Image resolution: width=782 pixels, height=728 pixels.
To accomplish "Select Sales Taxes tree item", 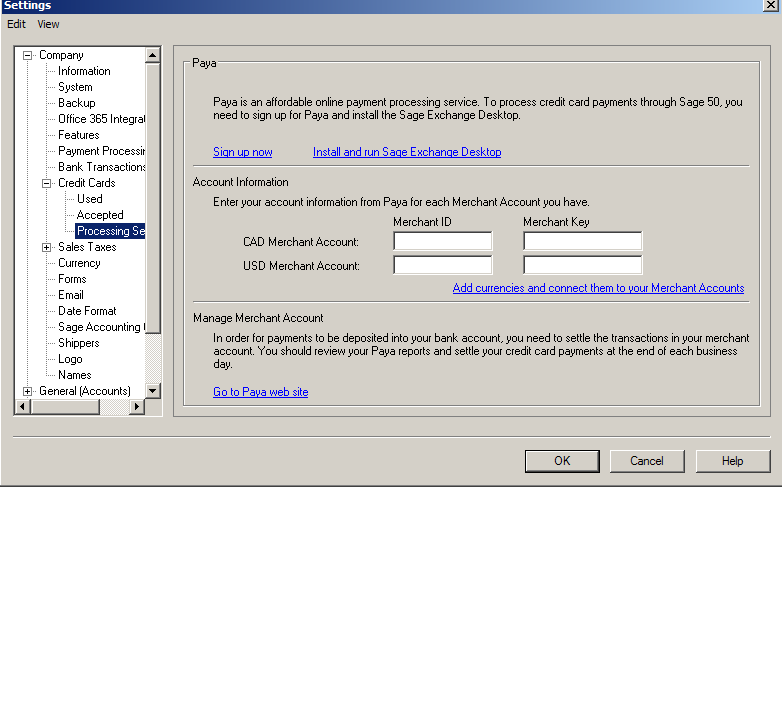I will [87, 247].
